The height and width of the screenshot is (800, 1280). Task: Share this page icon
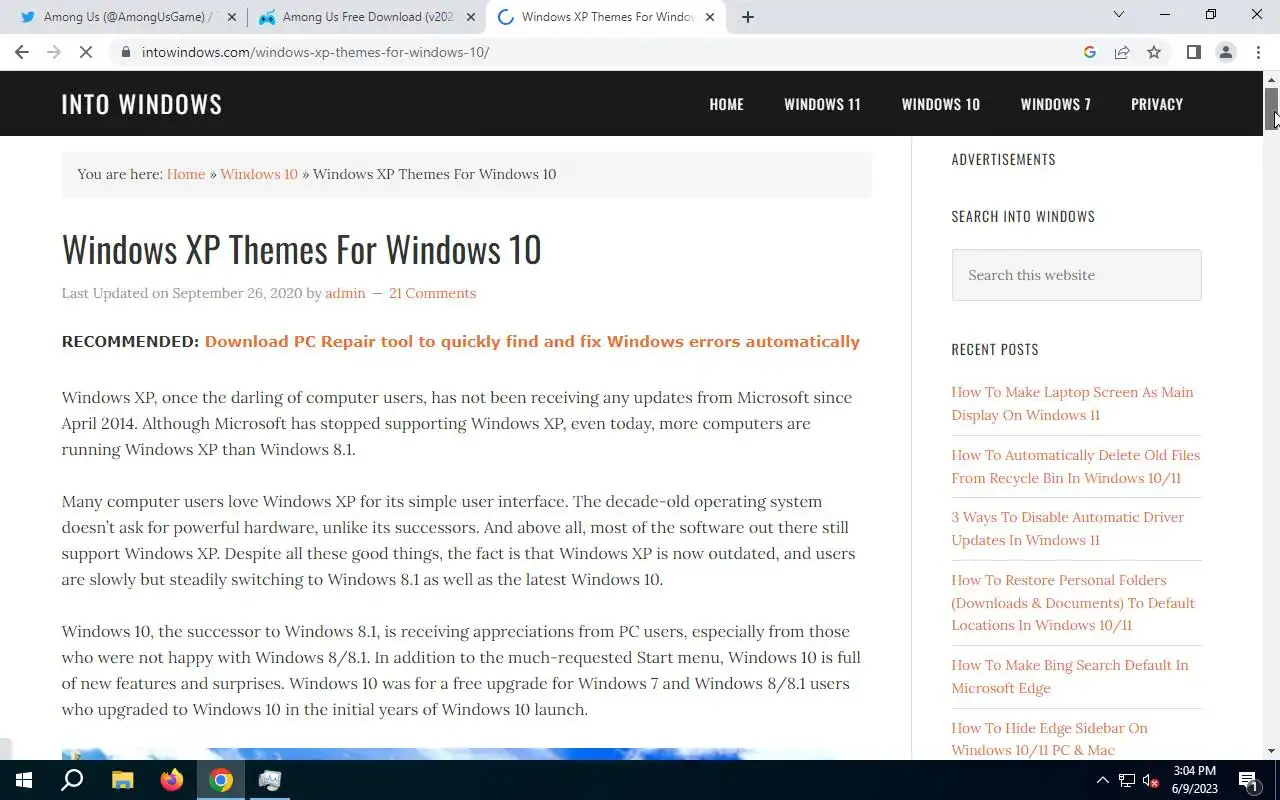tap(1122, 52)
